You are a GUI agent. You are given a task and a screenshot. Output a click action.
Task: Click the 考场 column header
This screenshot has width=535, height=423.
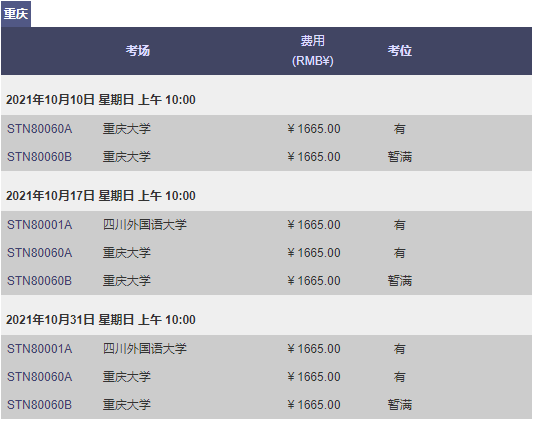pos(138,50)
